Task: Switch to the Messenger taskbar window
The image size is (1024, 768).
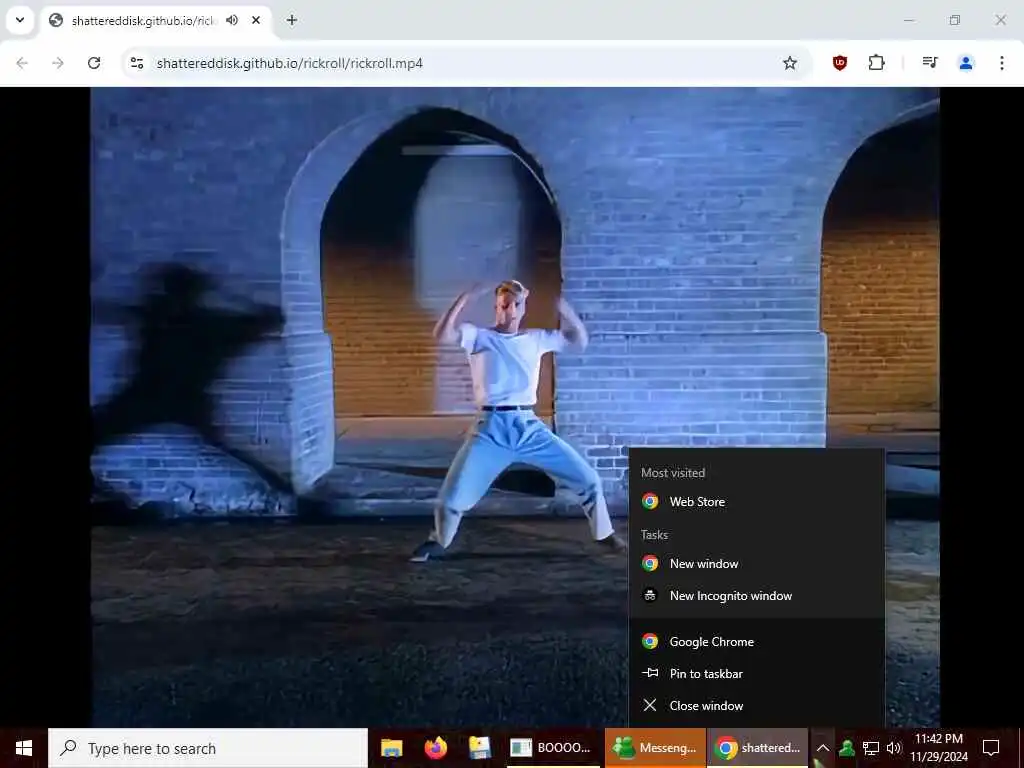Action: (655, 748)
